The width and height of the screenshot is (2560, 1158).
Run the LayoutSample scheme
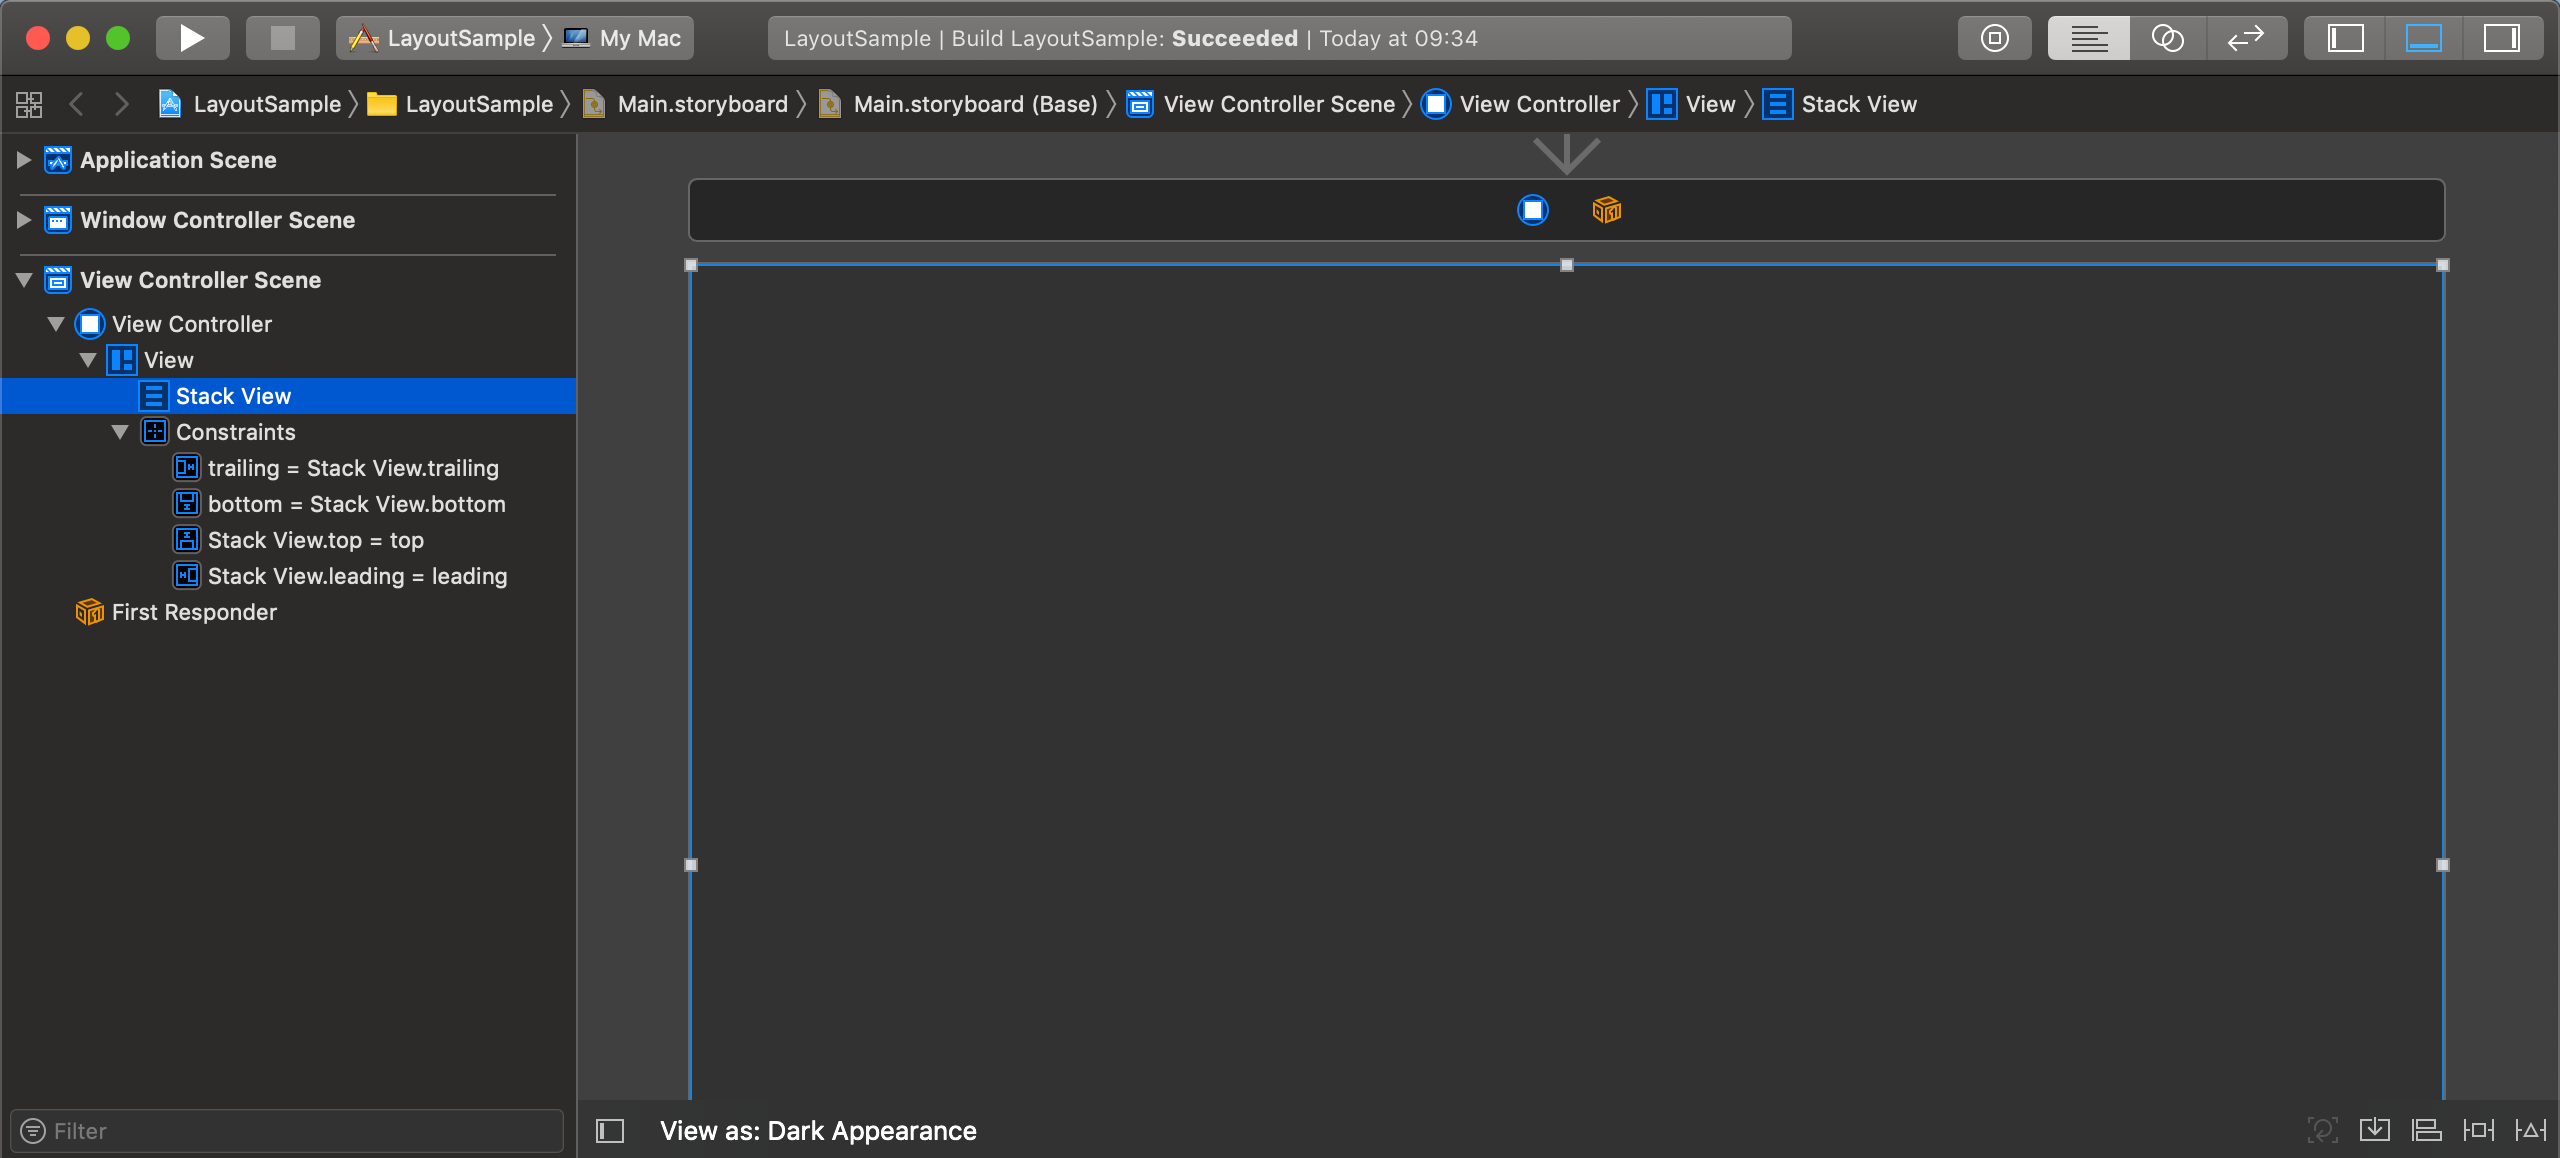click(192, 37)
